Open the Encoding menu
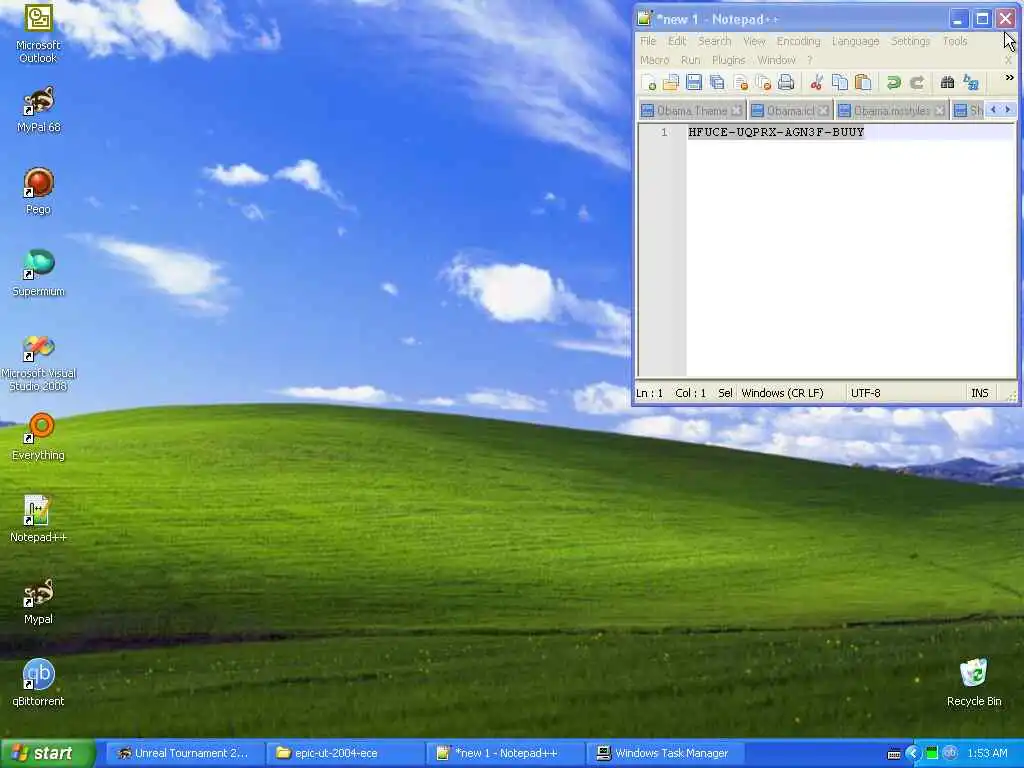This screenshot has height=768, width=1024. pos(798,41)
